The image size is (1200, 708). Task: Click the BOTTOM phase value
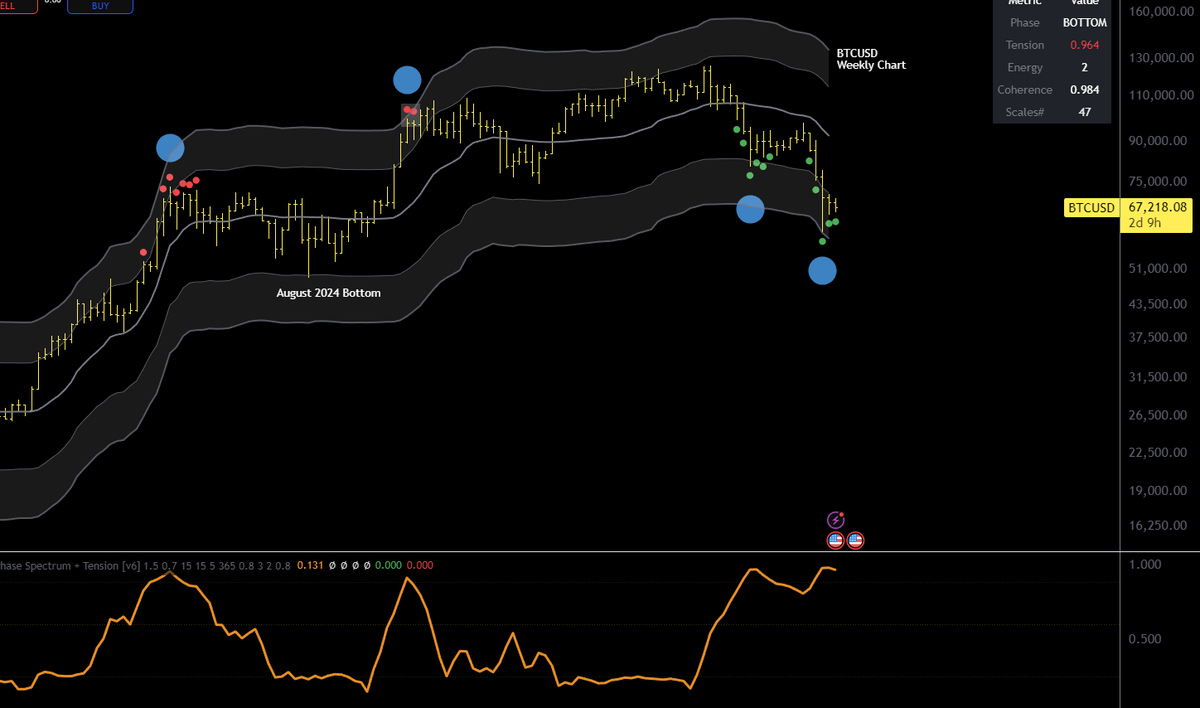[1084, 22]
